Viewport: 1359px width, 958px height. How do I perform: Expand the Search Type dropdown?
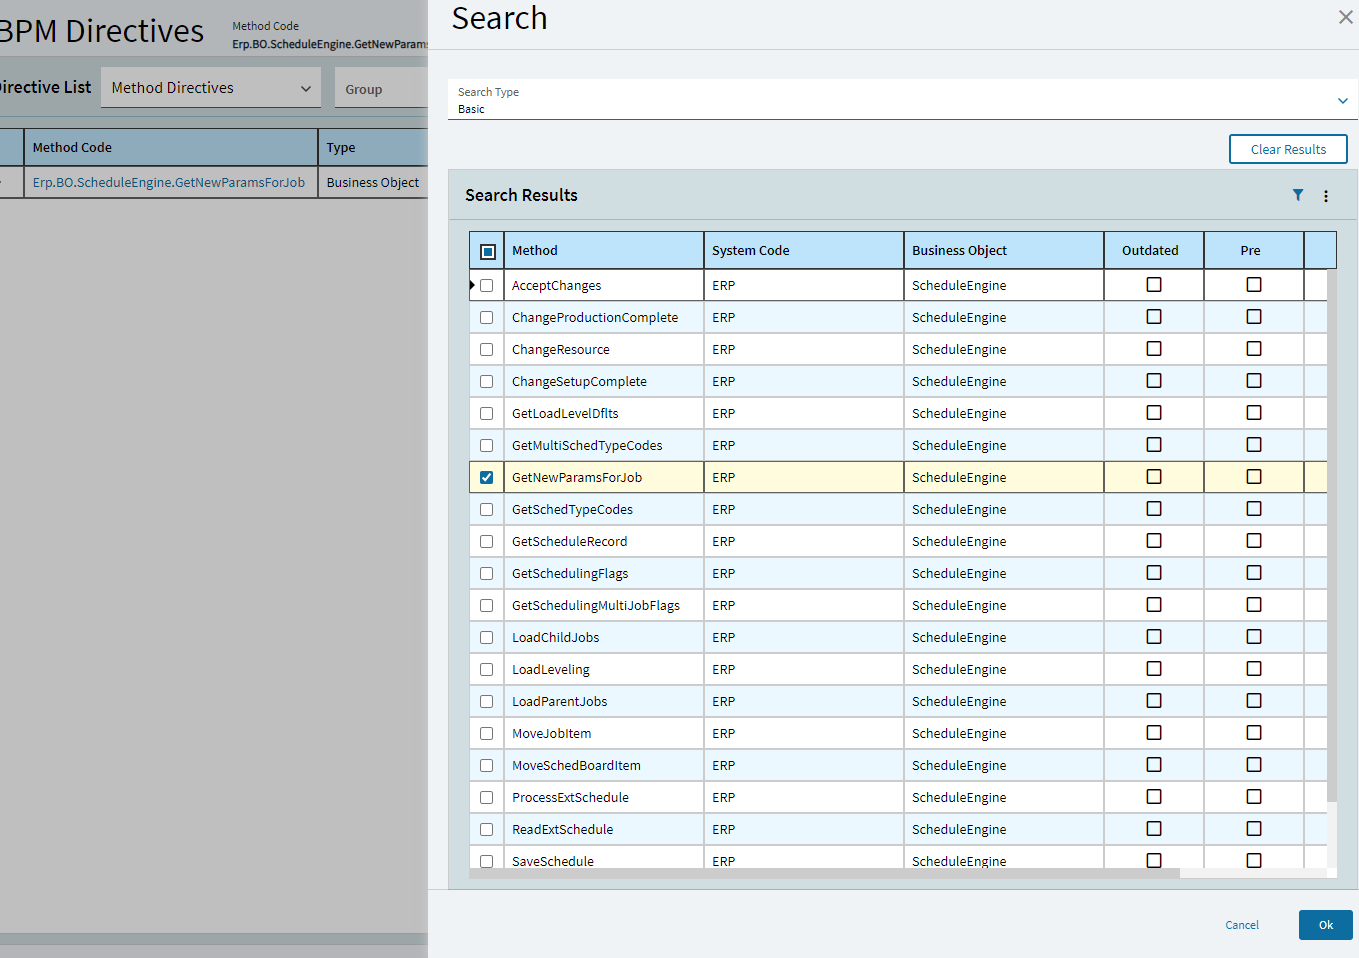pyautogui.click(x=1342, y=101)
